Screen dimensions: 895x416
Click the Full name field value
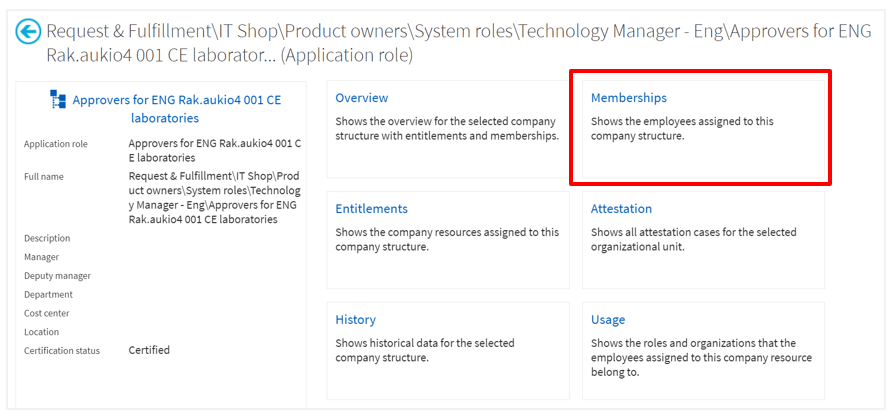click(214, 198)
